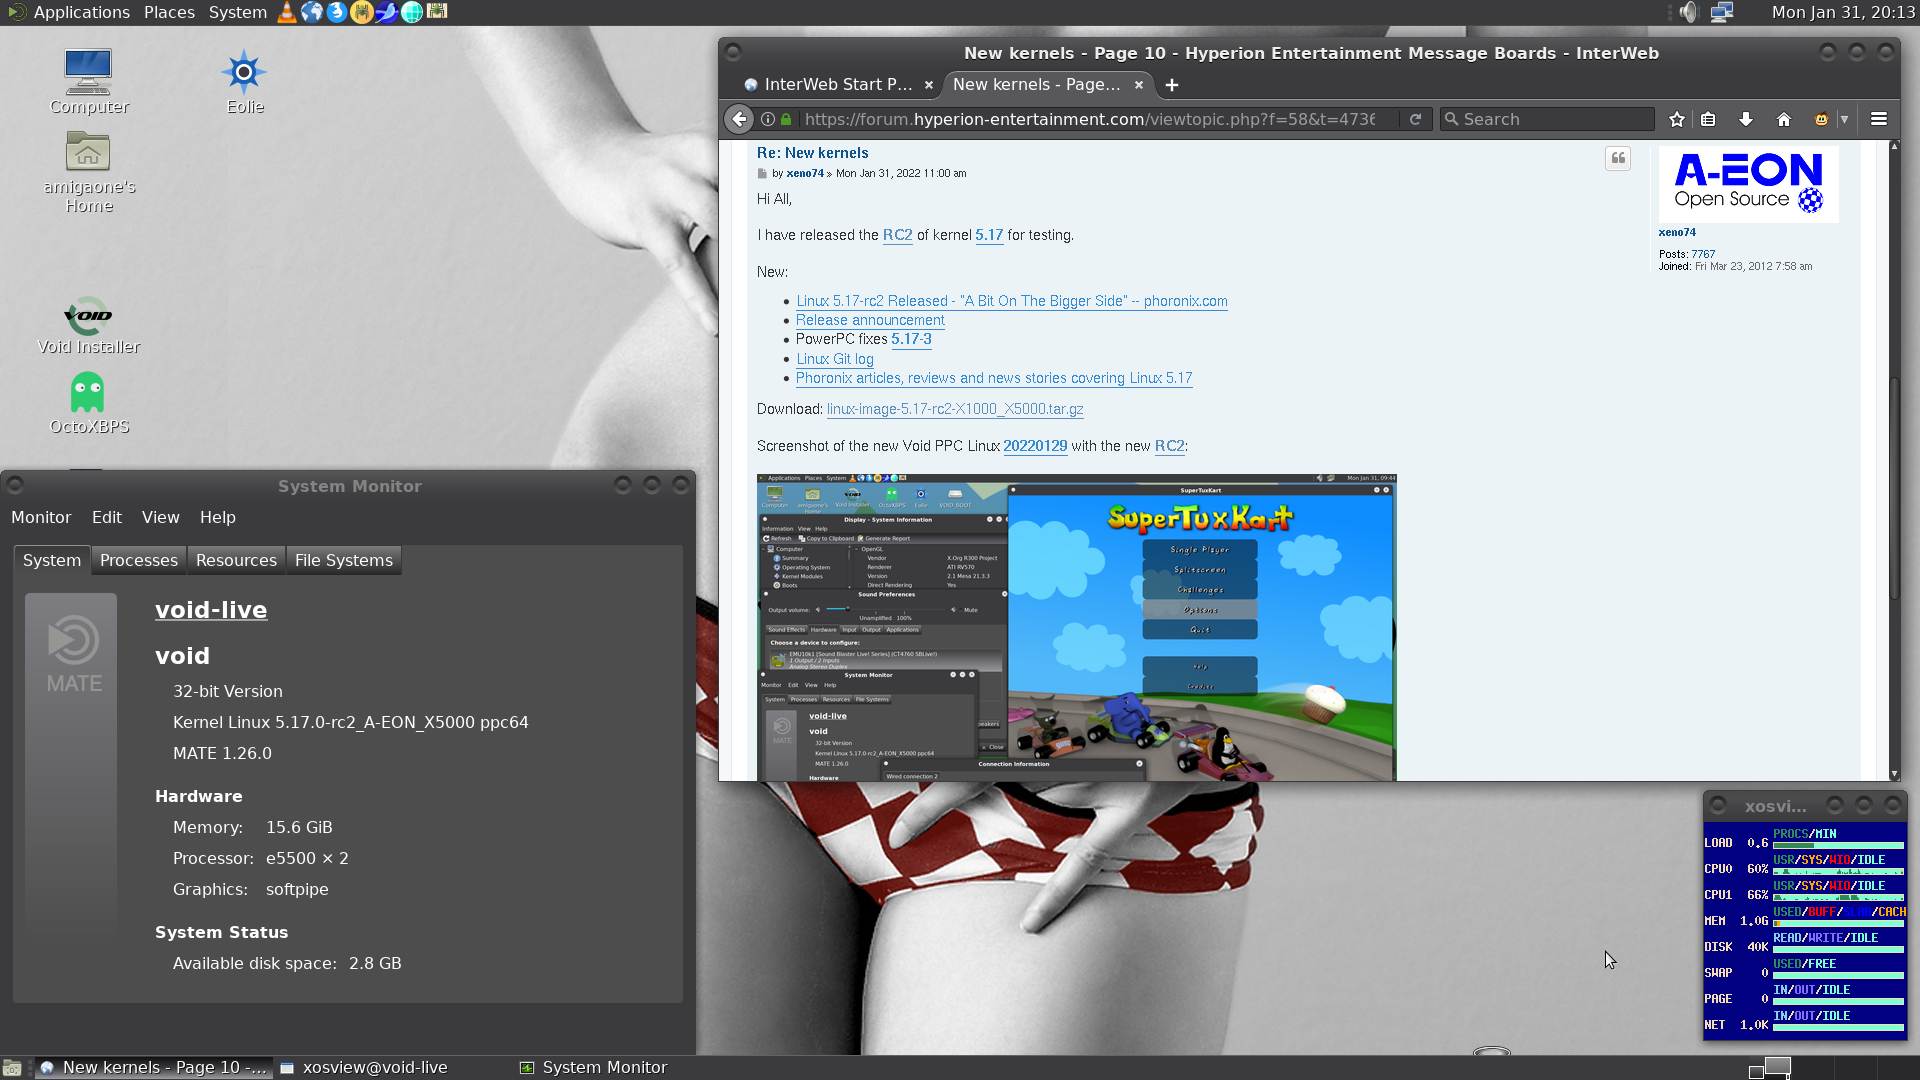1920x1080 pixels.
Task: Open the Phoronix articles covering Linux 5.17 link
Action: 994,378
